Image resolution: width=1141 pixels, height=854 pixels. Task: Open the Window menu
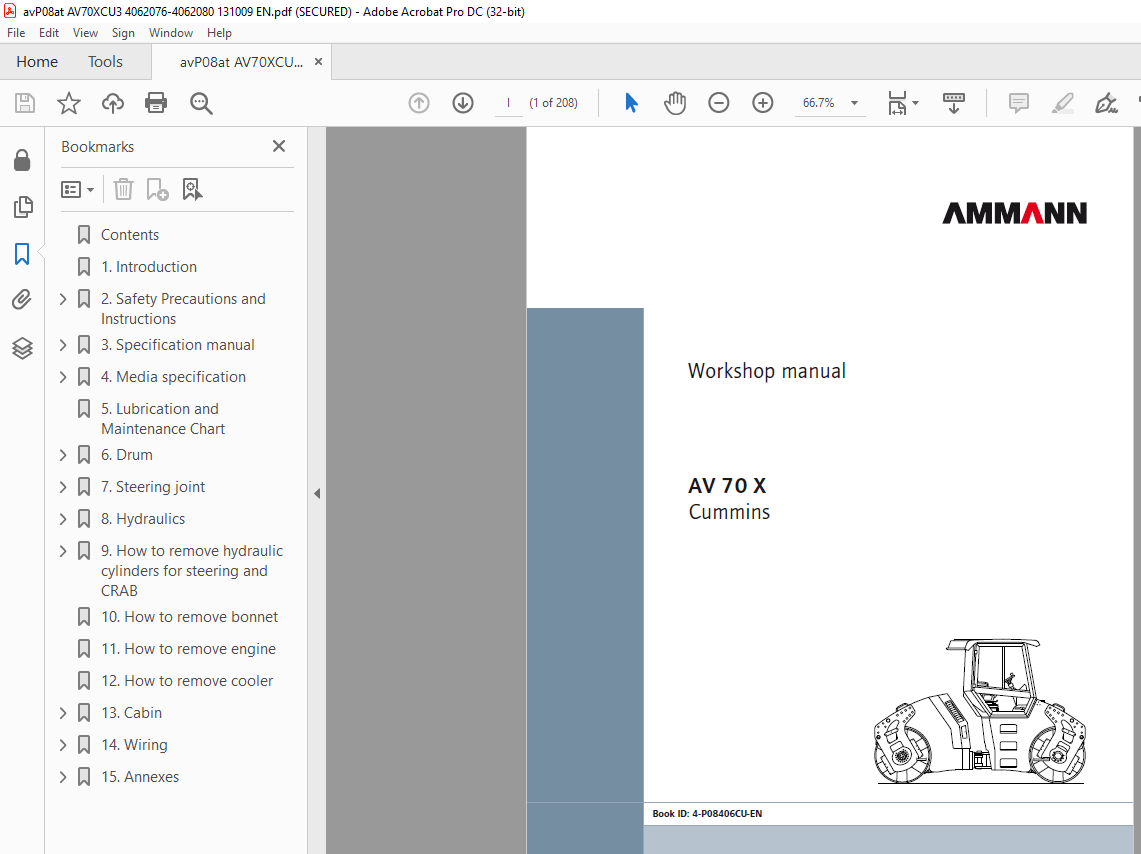pos(170,33)
